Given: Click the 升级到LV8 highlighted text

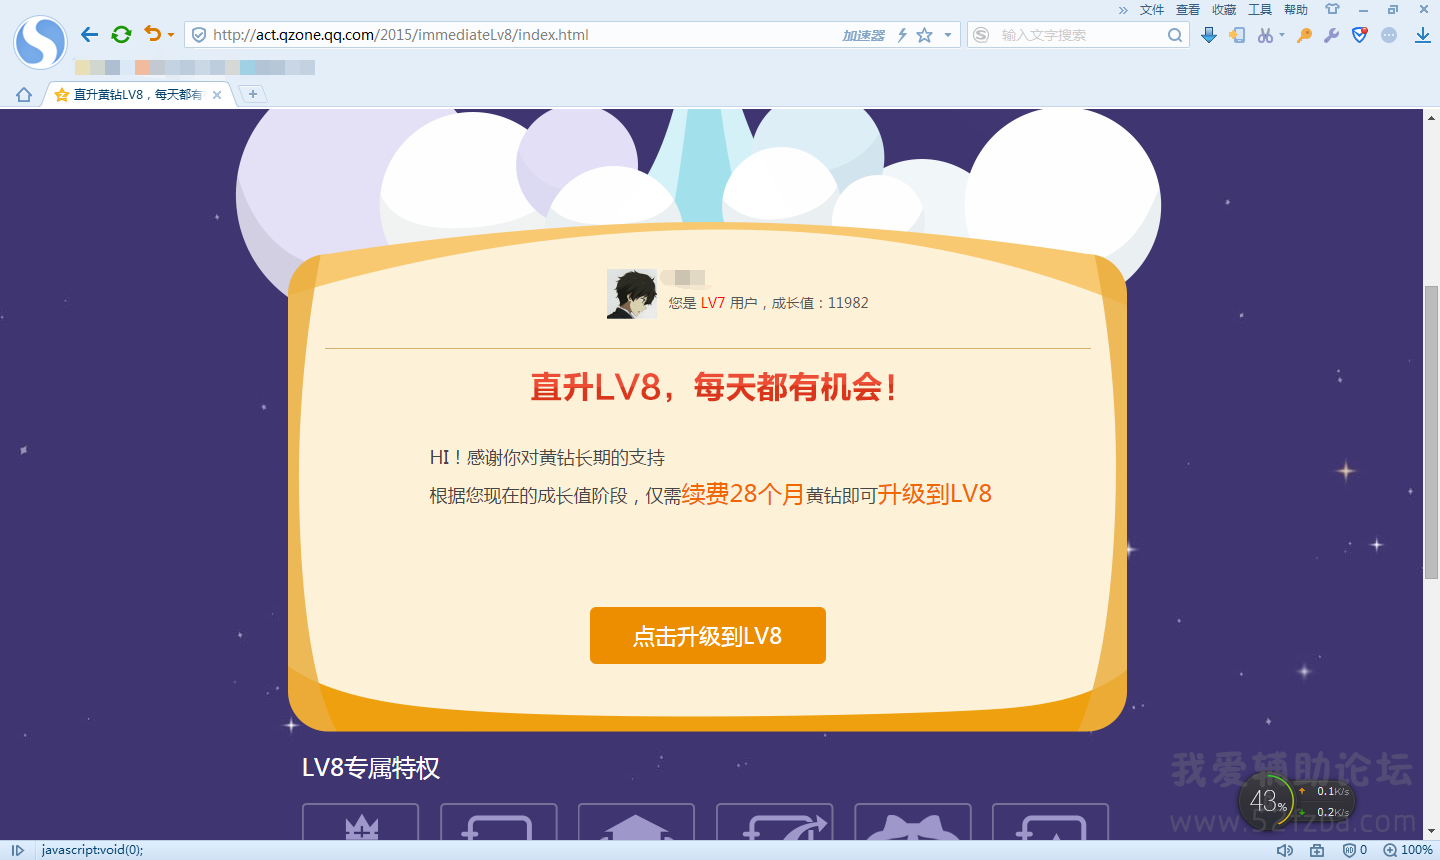Looking at the screenshot, I should click(935, 494).
